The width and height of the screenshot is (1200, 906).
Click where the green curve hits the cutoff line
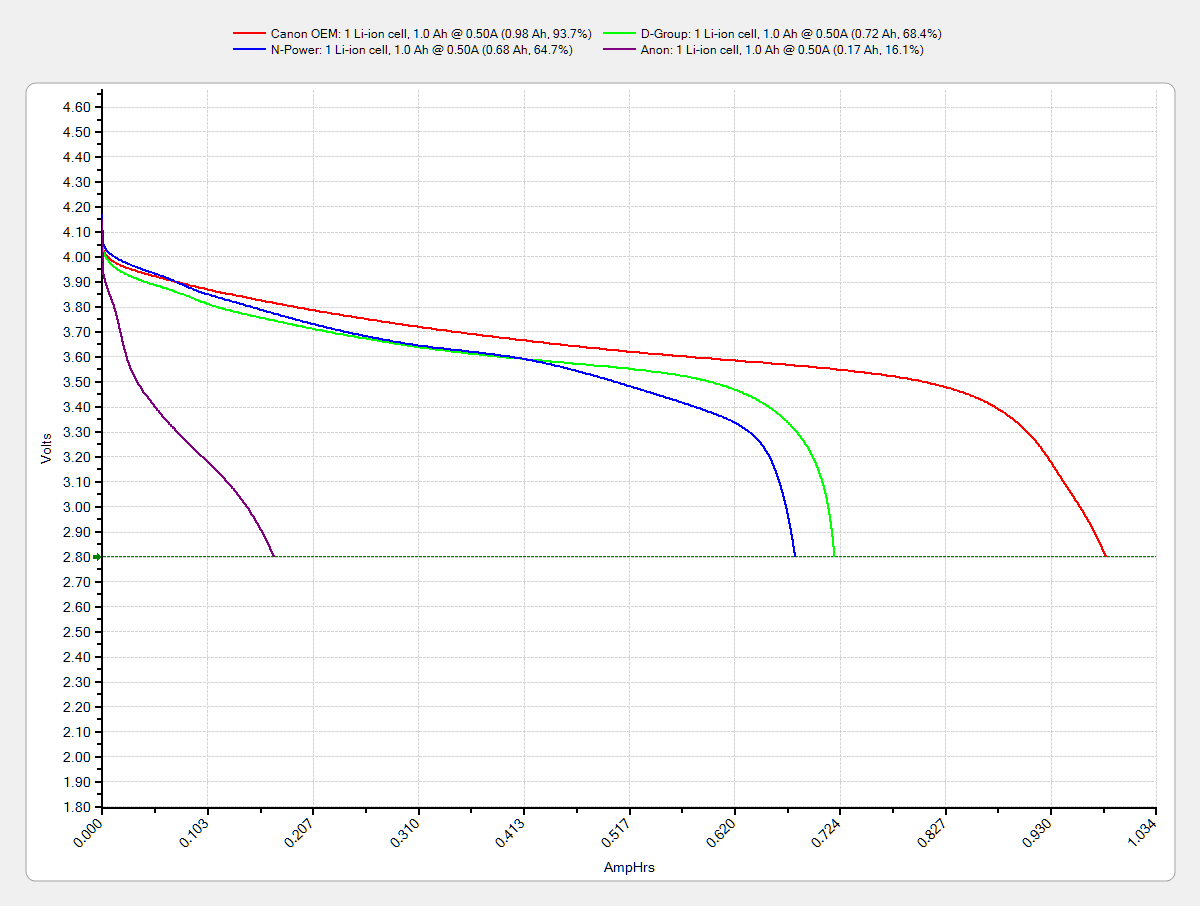pos(835,556)
